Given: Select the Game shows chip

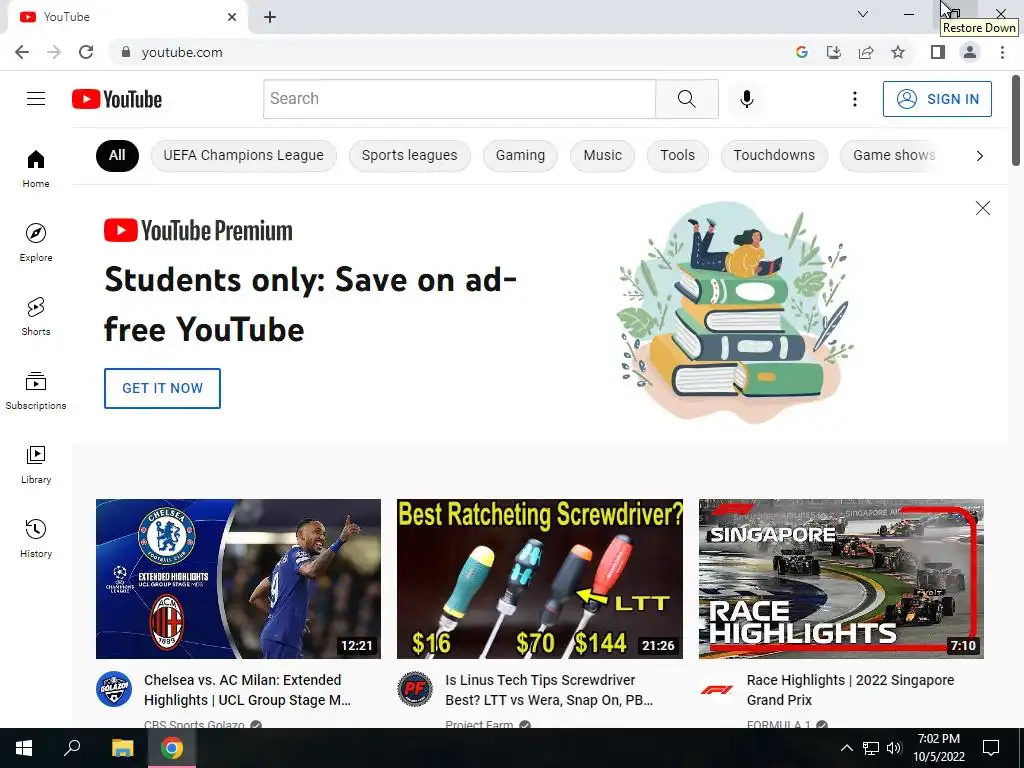Looking at the screenshot, I should pos(893,155).
